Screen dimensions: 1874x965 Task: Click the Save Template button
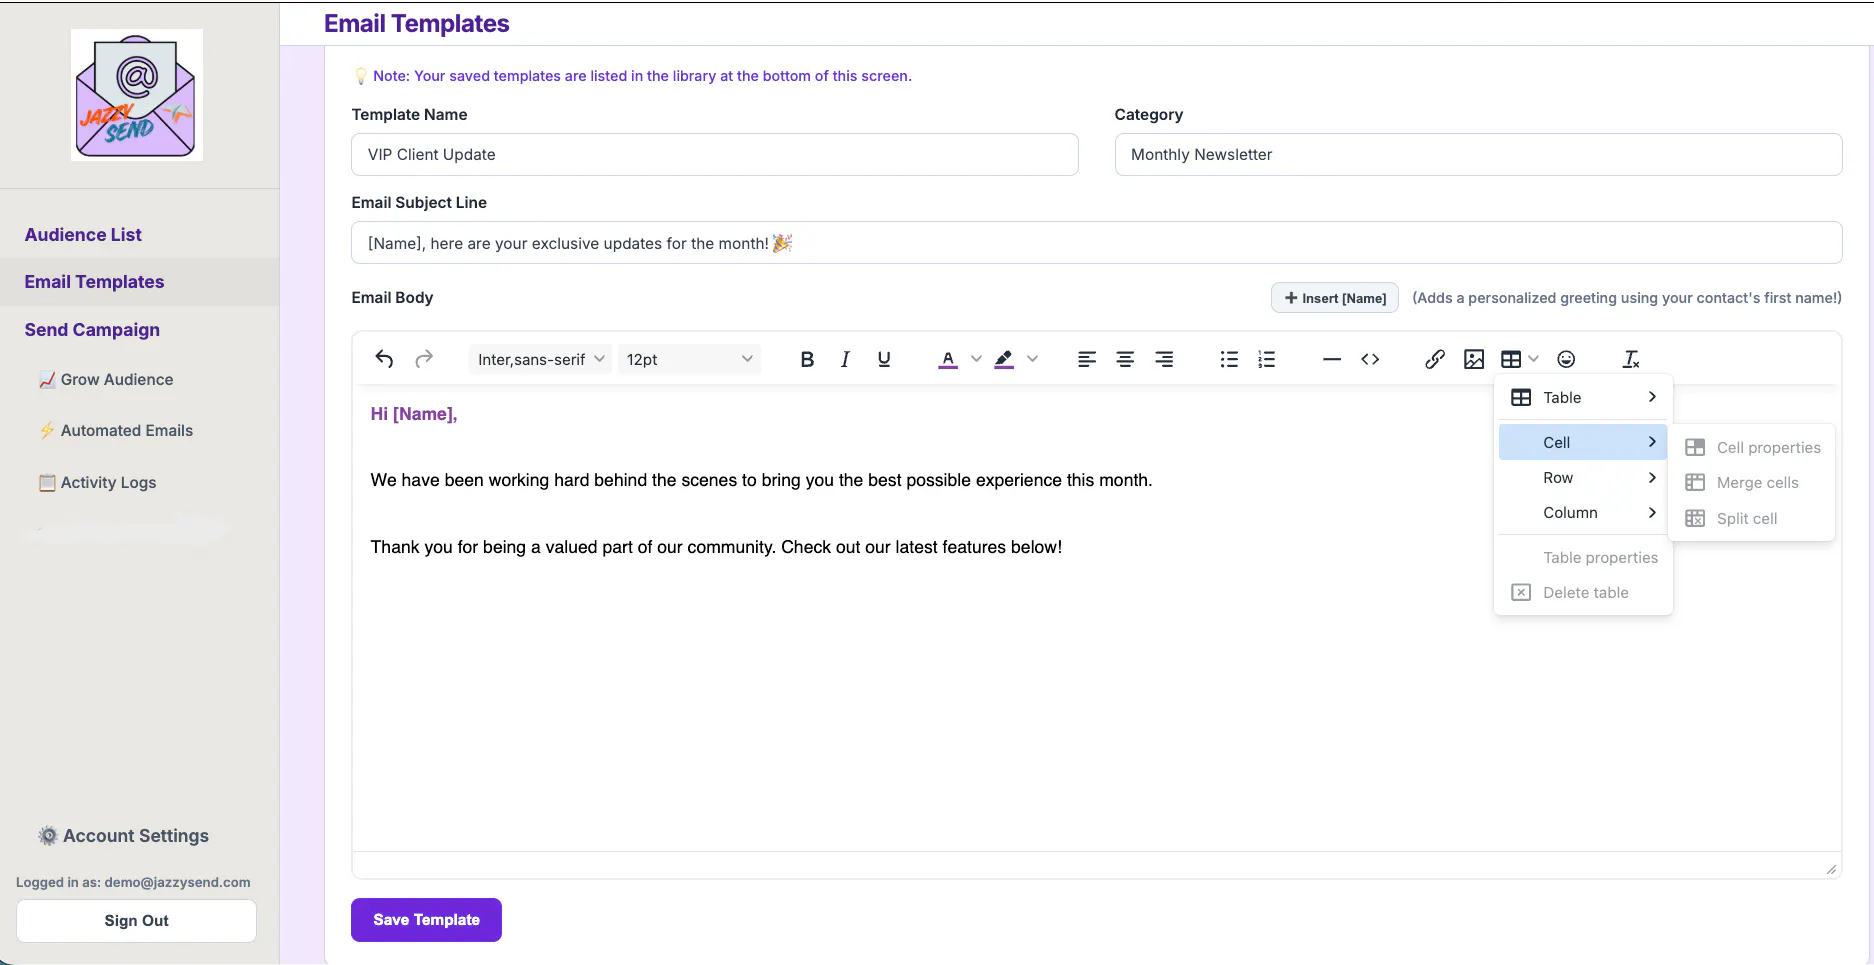pyautogui.click(x=426, y=920)
